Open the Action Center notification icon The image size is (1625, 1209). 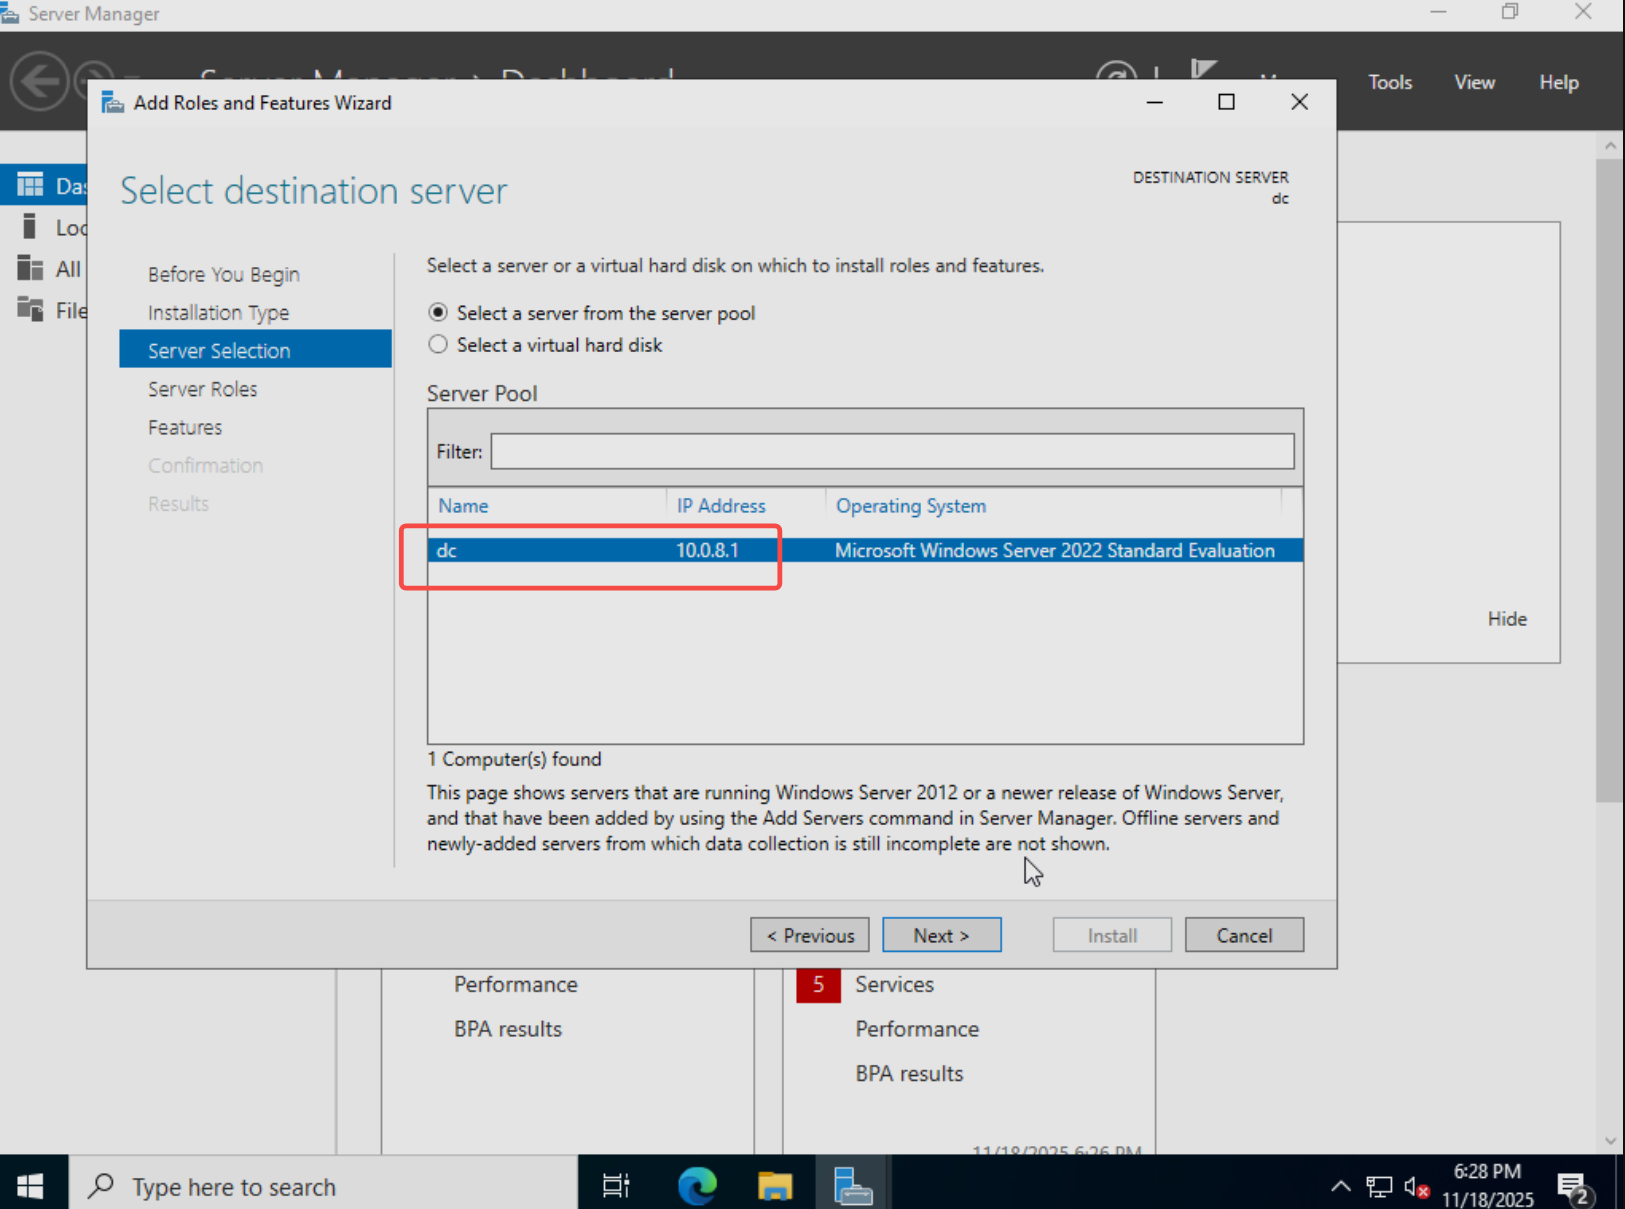(1573, 1188)
